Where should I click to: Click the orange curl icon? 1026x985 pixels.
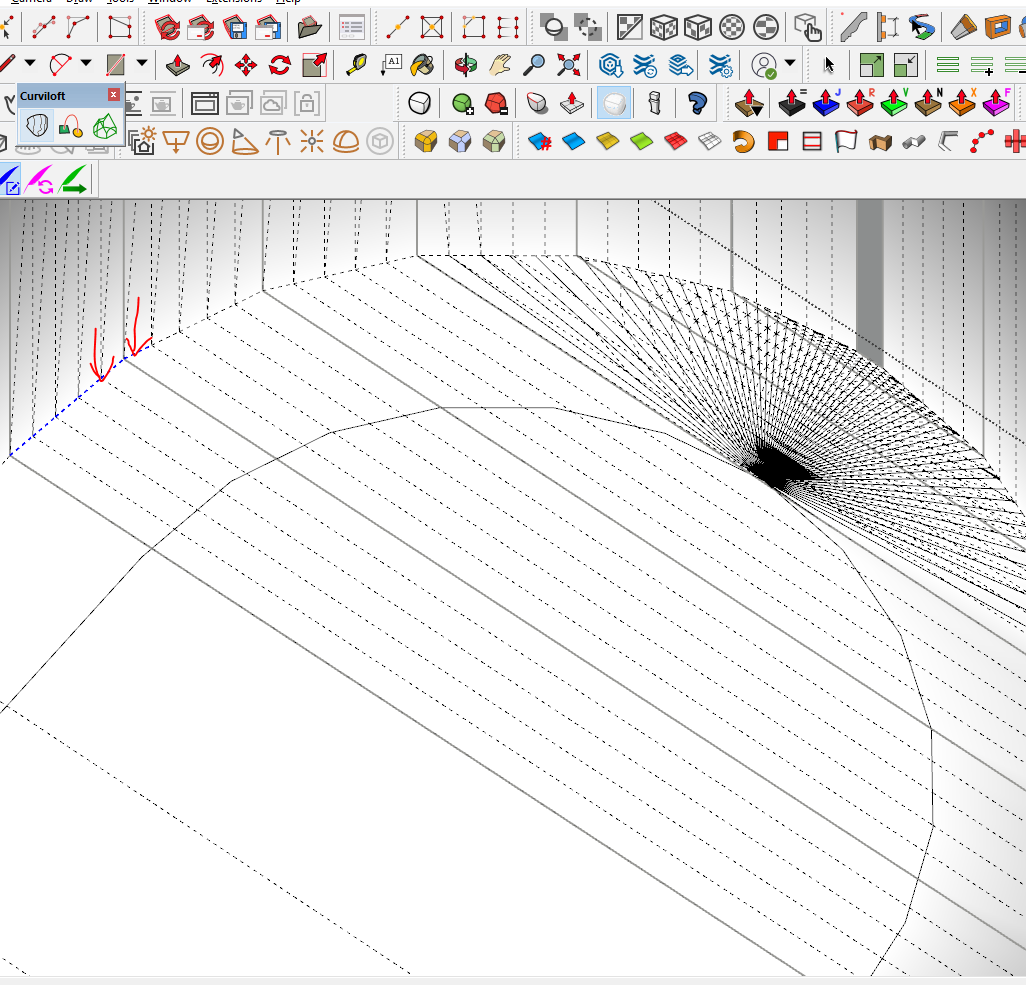743,141
